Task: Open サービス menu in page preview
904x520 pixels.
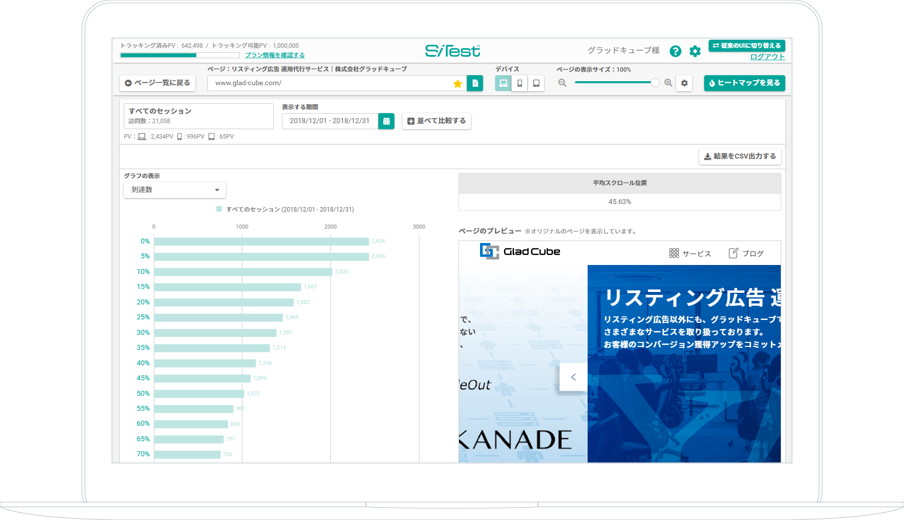Action: coord(690,254)
